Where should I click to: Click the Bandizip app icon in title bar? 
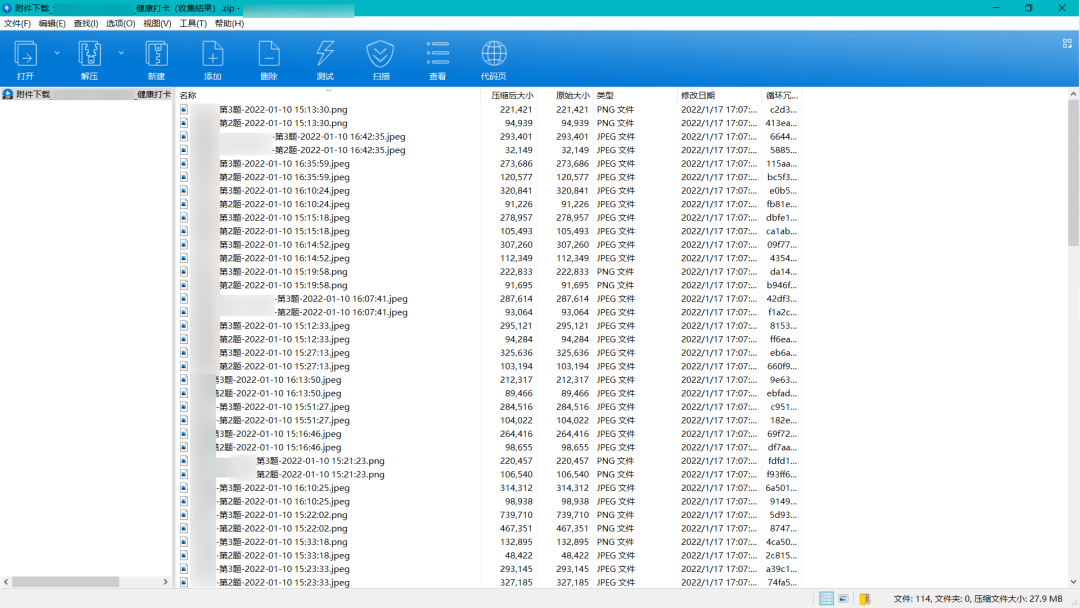click(x=7, y=8)
